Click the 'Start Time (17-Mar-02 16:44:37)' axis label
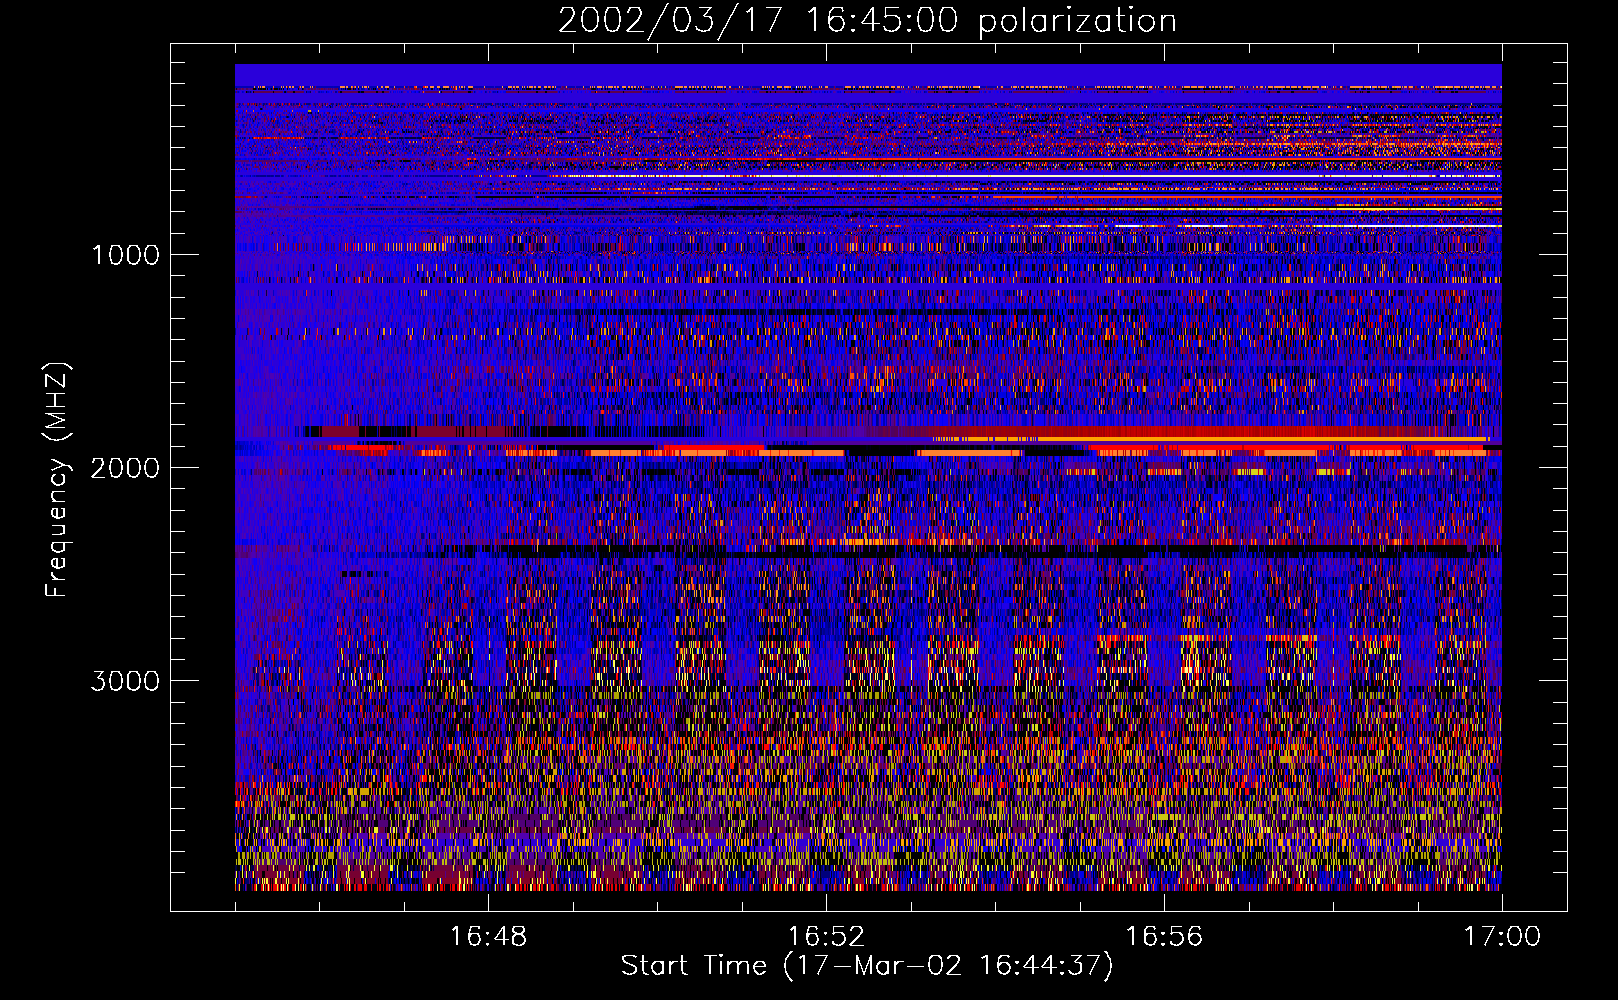Image resolution: width=1618 pixels, height=1000 pixels. [x=867, y=966]
